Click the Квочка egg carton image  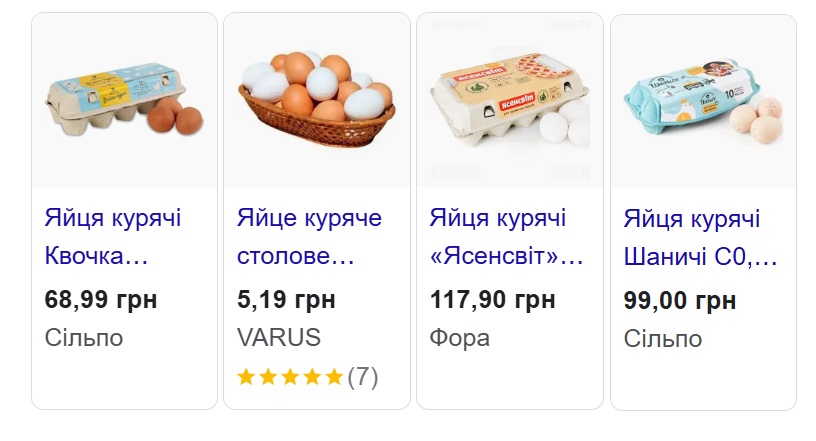[x=125, y=100]
